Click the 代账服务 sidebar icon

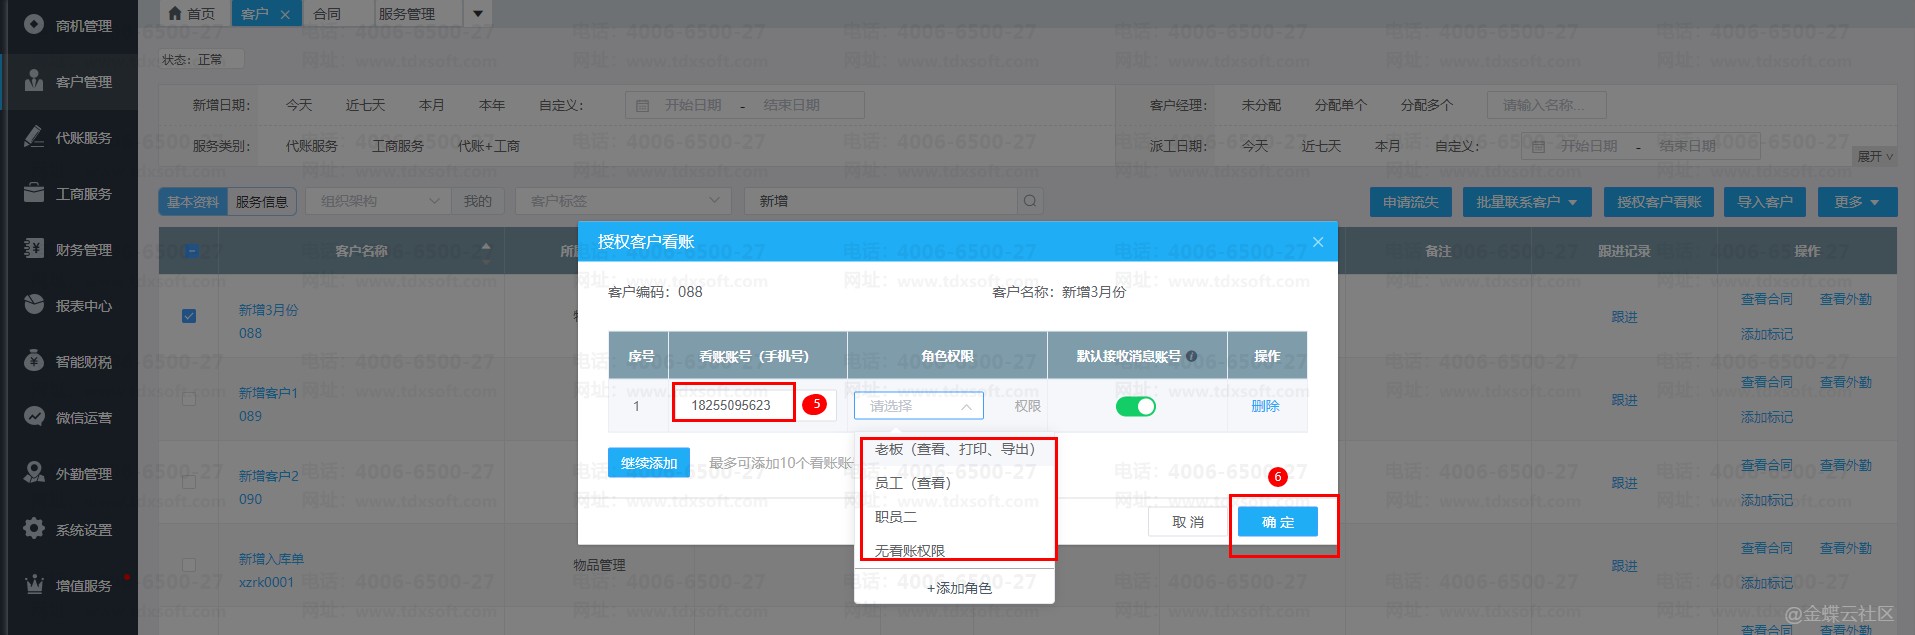pyautogui.click(x=34, y=137)
